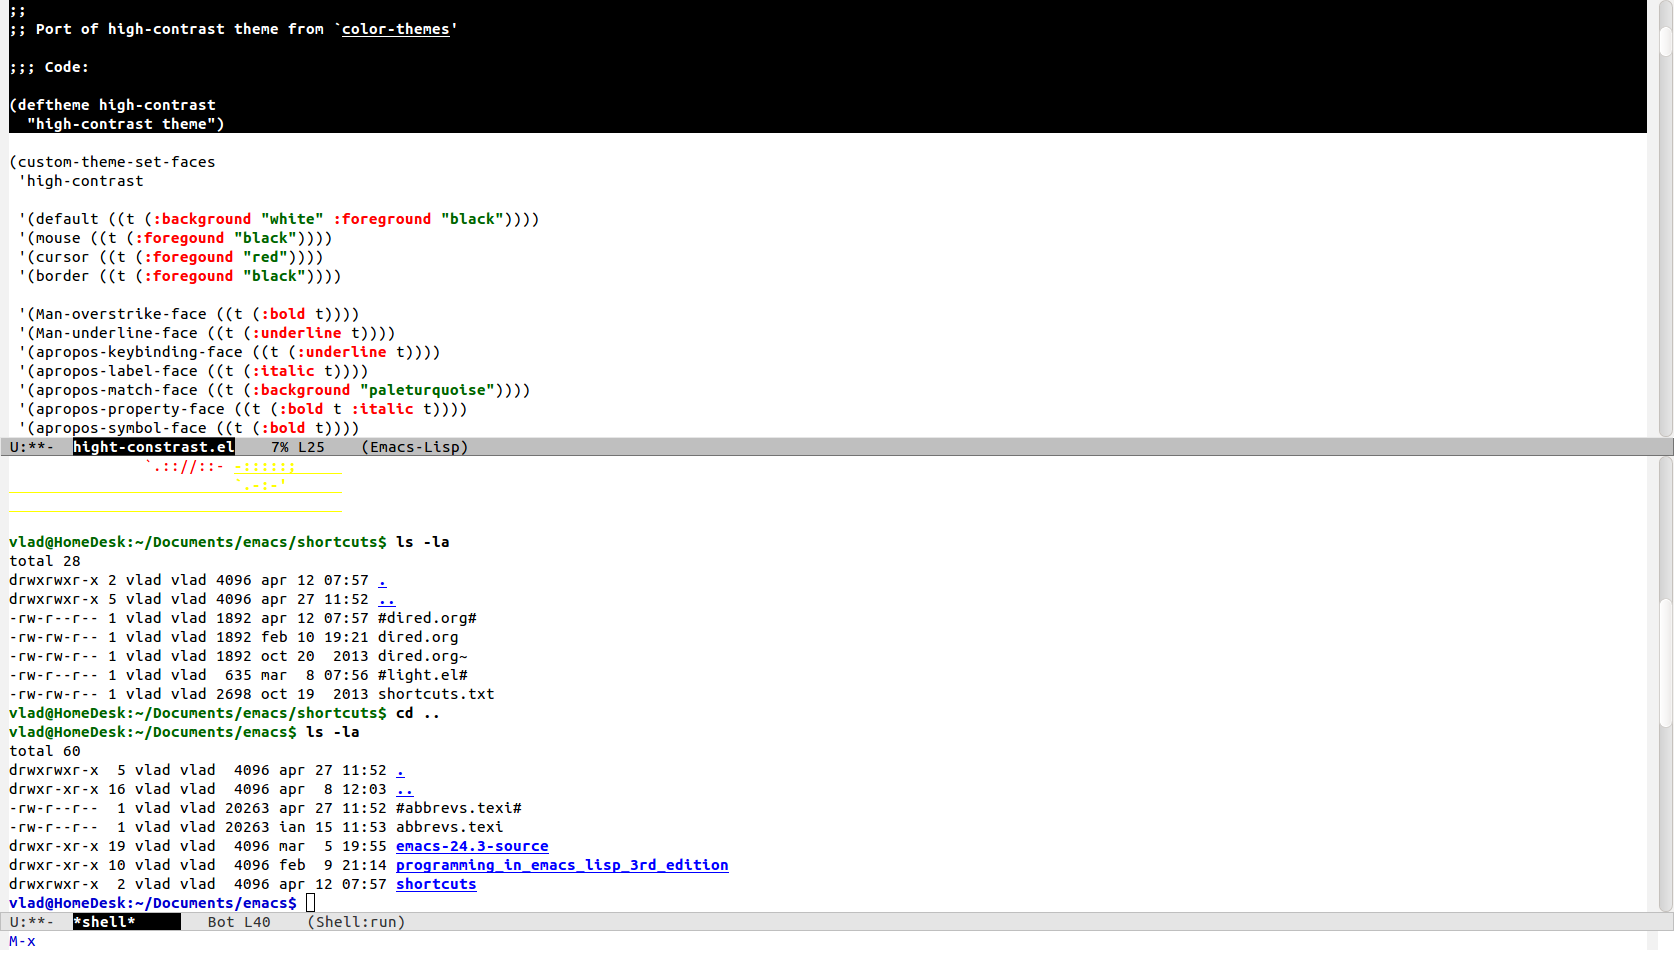Click the 'dired.org~' backup file name

(x=423, y=656)
